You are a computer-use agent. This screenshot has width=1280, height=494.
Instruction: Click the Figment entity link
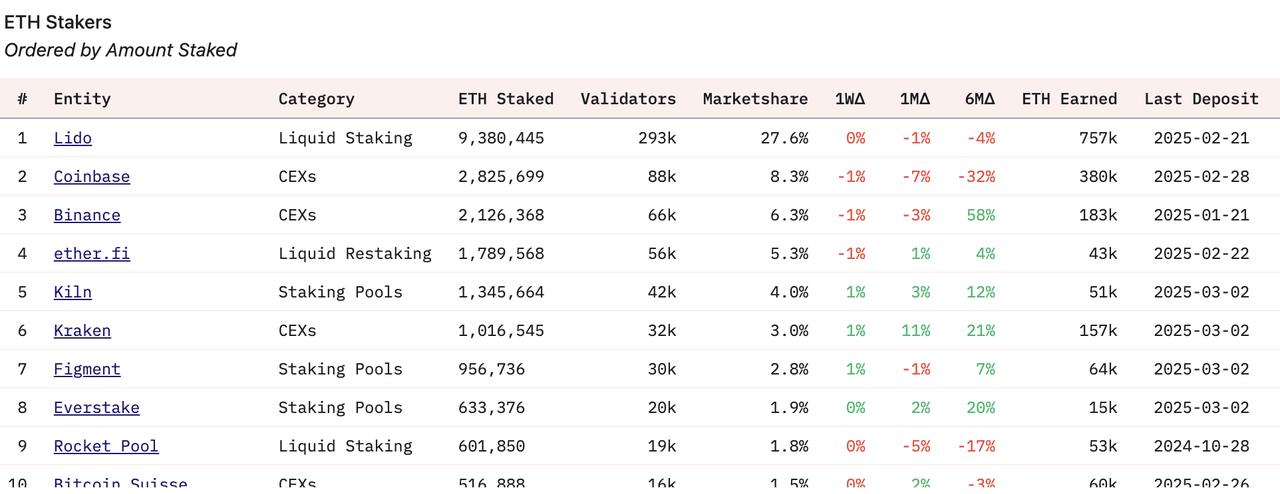tap(87, 369)
